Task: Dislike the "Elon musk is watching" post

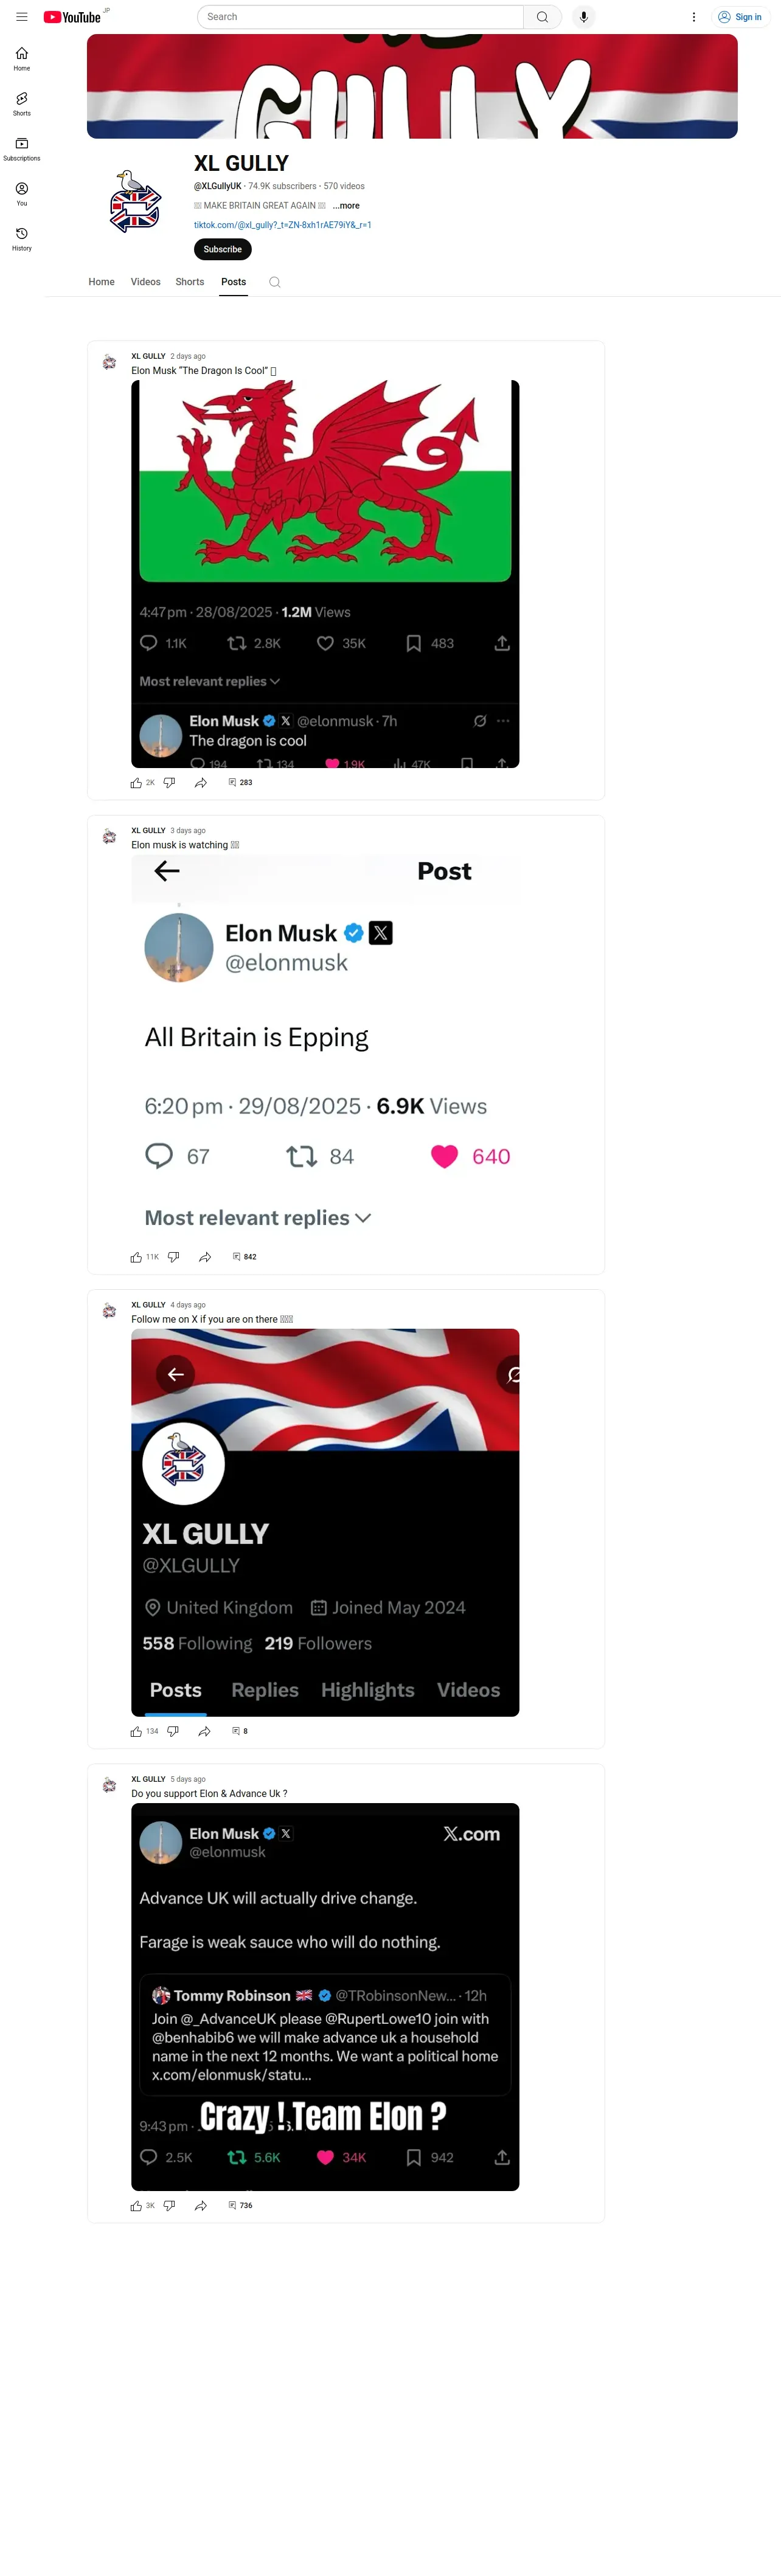Action: click(x=174, y=1257)
